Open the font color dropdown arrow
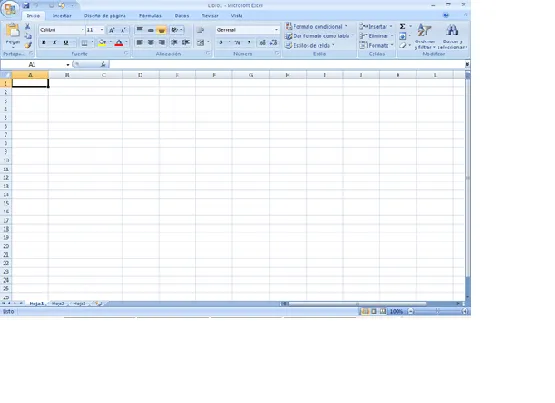 point(126,43)
